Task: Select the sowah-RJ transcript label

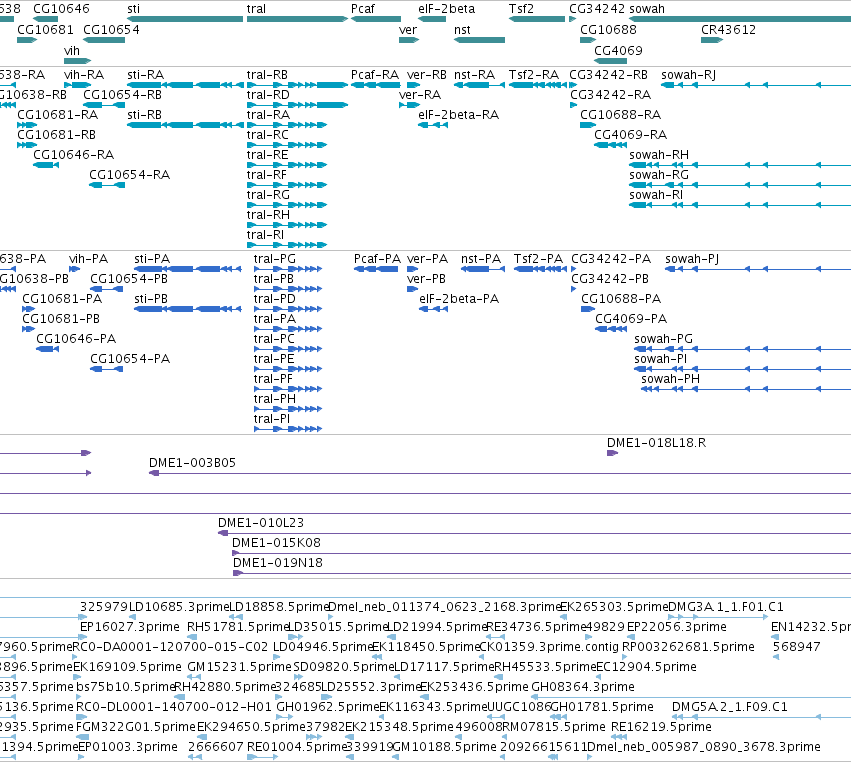Action: 688,75
